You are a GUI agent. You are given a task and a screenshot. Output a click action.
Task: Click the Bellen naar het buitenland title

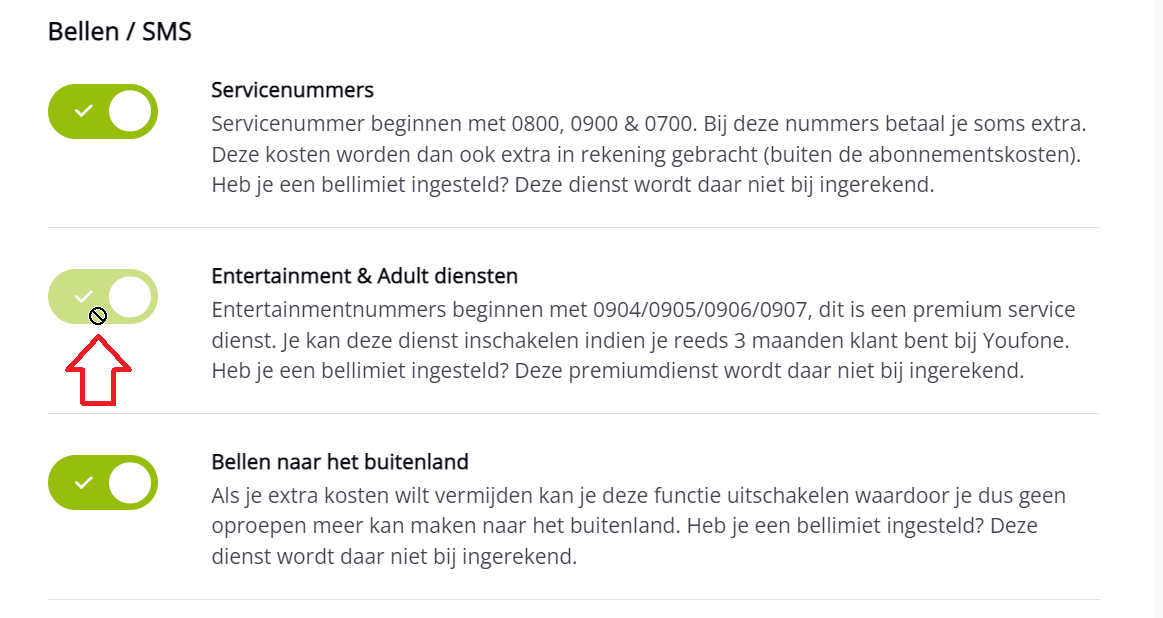tap(340, 462)
